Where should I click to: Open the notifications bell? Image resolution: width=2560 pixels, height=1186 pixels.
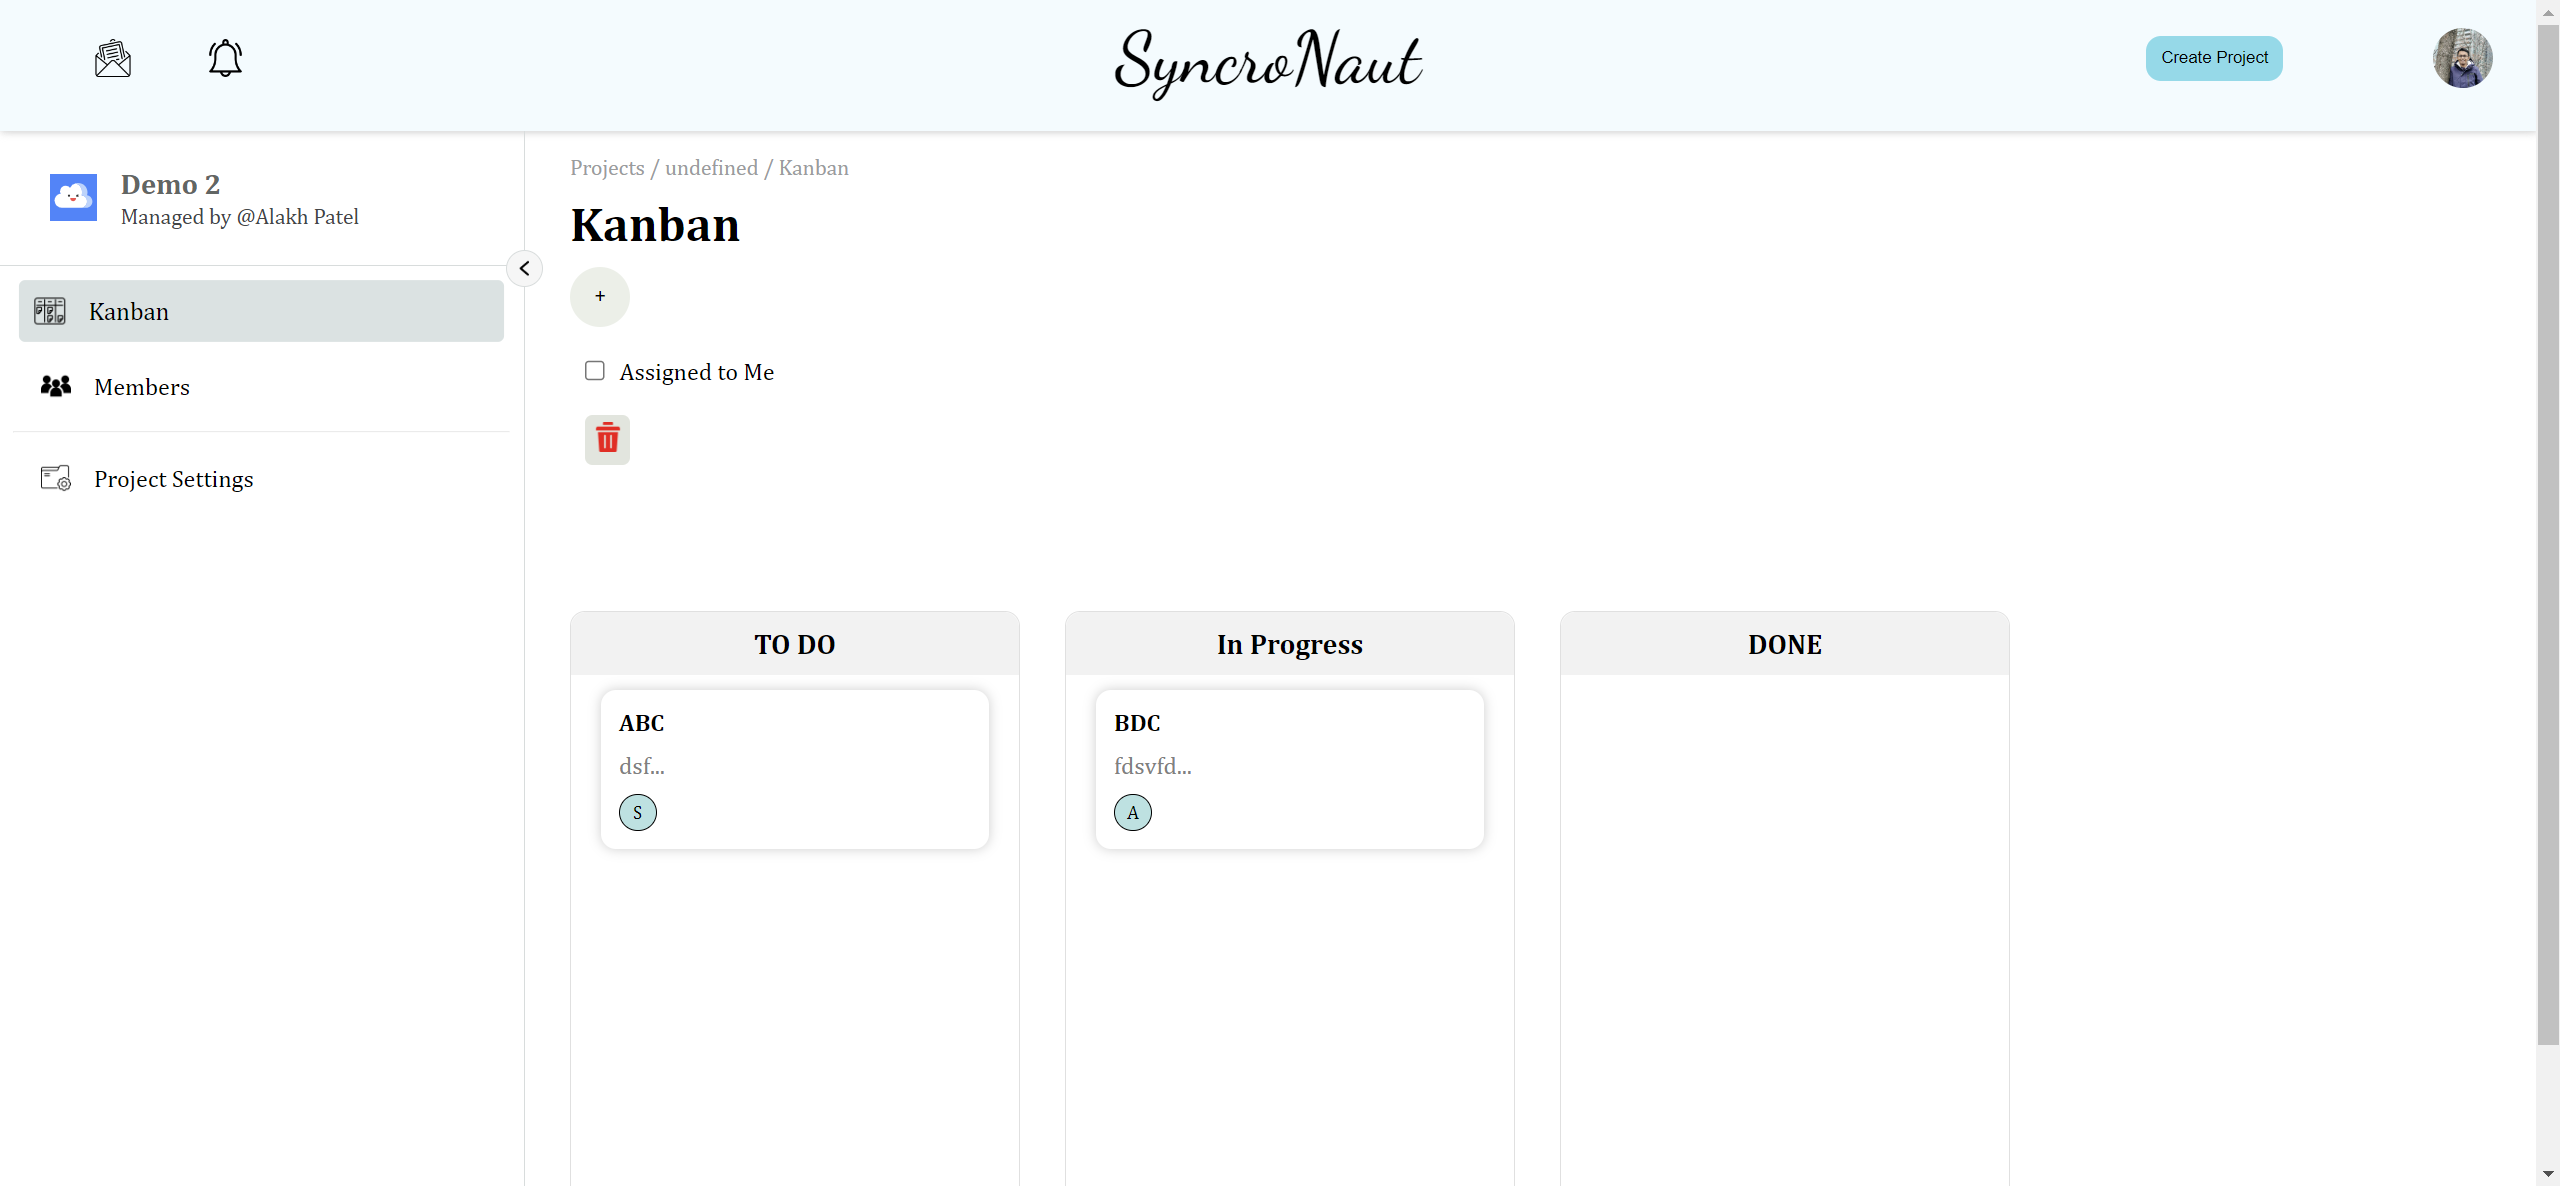click(225, 58)
